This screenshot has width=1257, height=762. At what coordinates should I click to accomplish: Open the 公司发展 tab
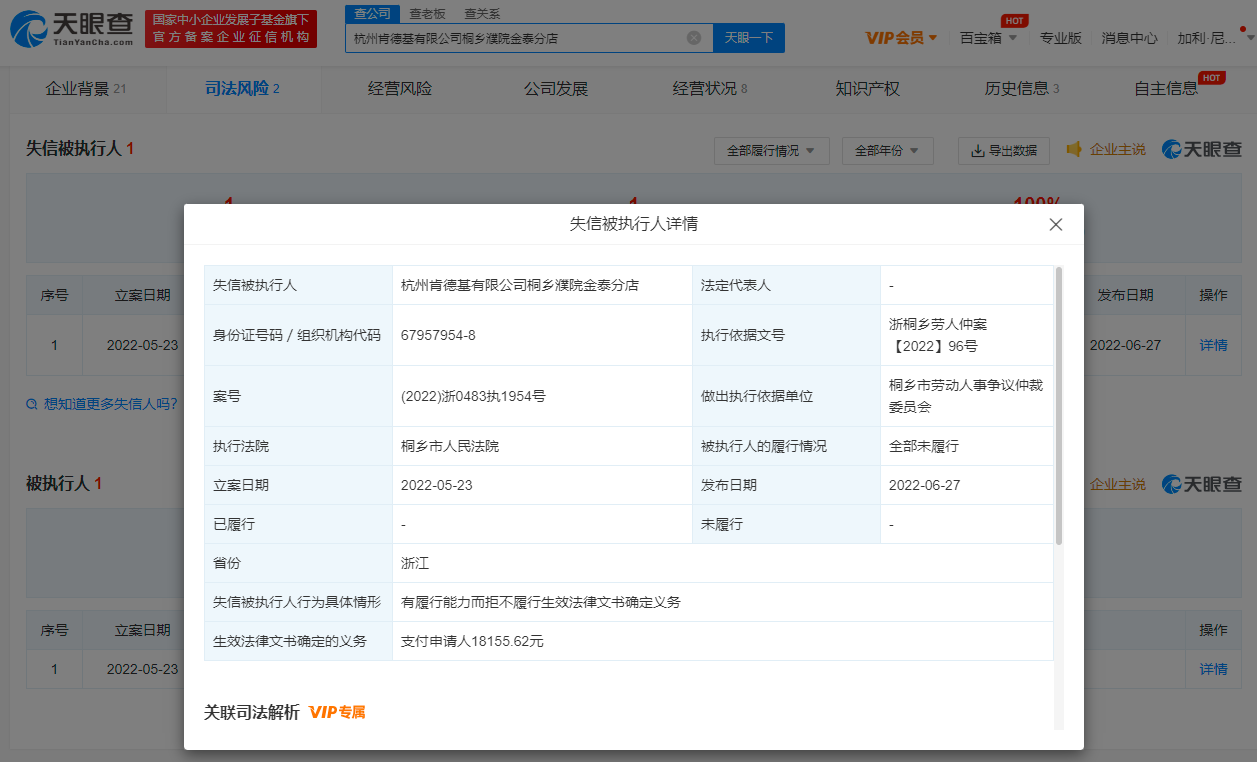[x=556, y=89]
